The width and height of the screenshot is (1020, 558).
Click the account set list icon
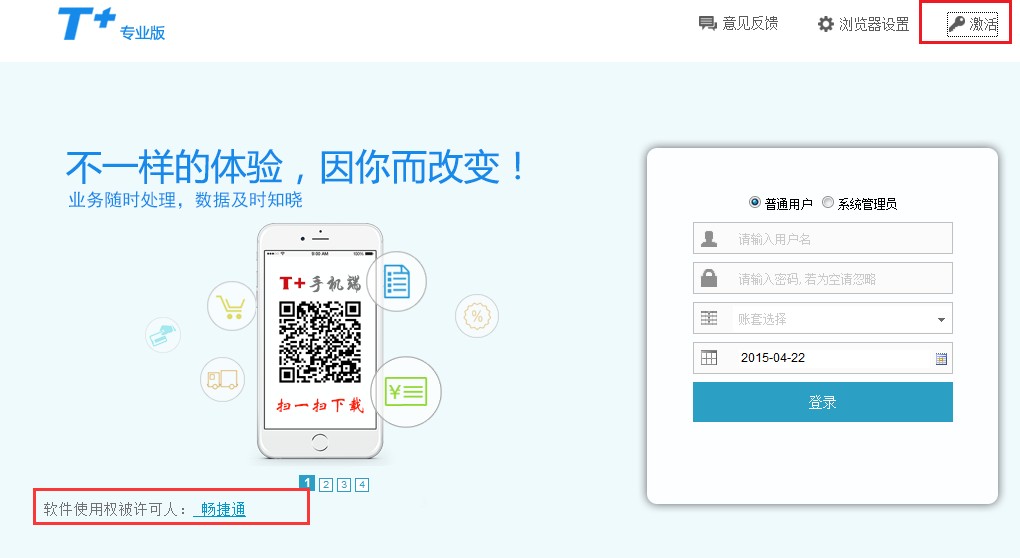(709, 318)
